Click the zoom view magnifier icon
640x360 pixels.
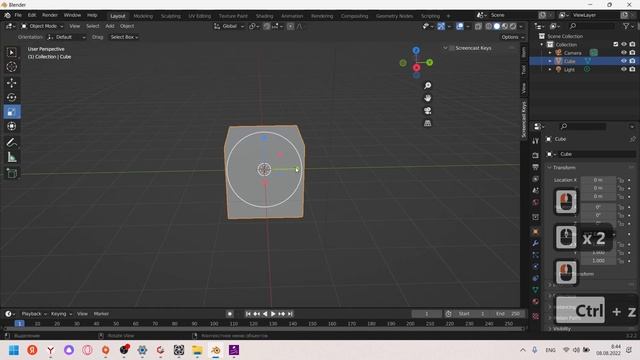[x=427, y=85]
